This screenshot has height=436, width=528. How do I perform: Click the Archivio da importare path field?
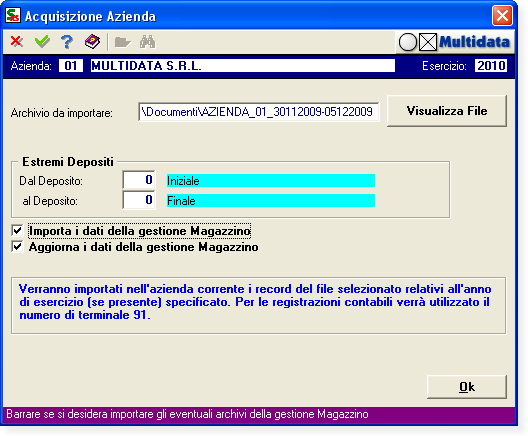pyautogui.click(x=259, y=112)
